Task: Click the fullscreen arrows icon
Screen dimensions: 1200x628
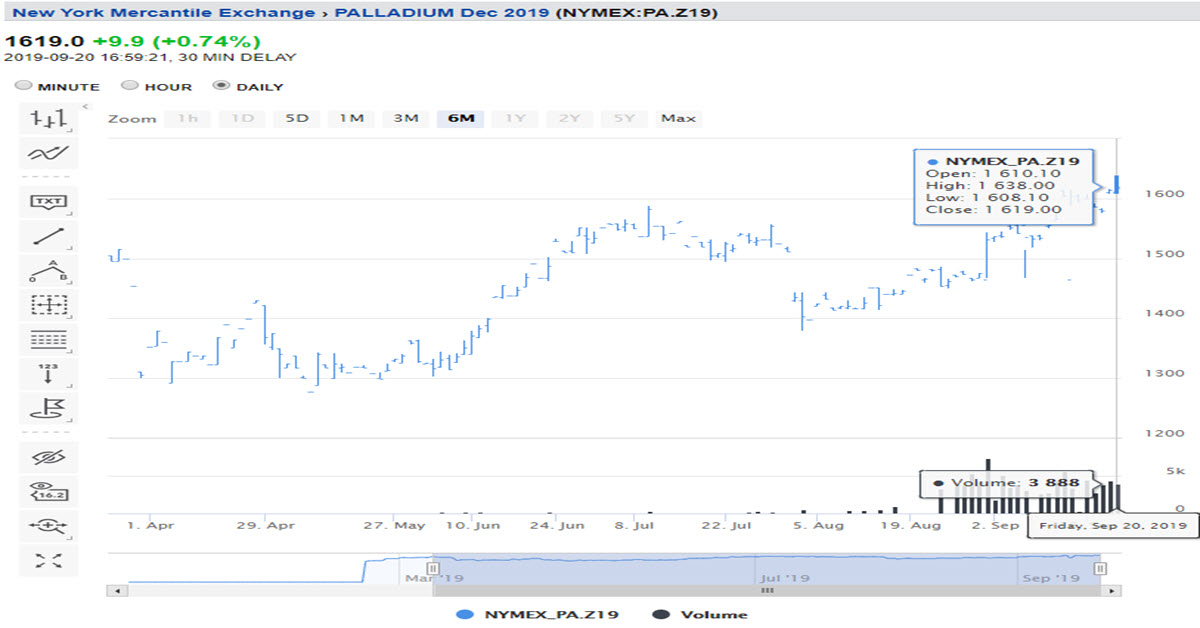Action: pos(49,560)
